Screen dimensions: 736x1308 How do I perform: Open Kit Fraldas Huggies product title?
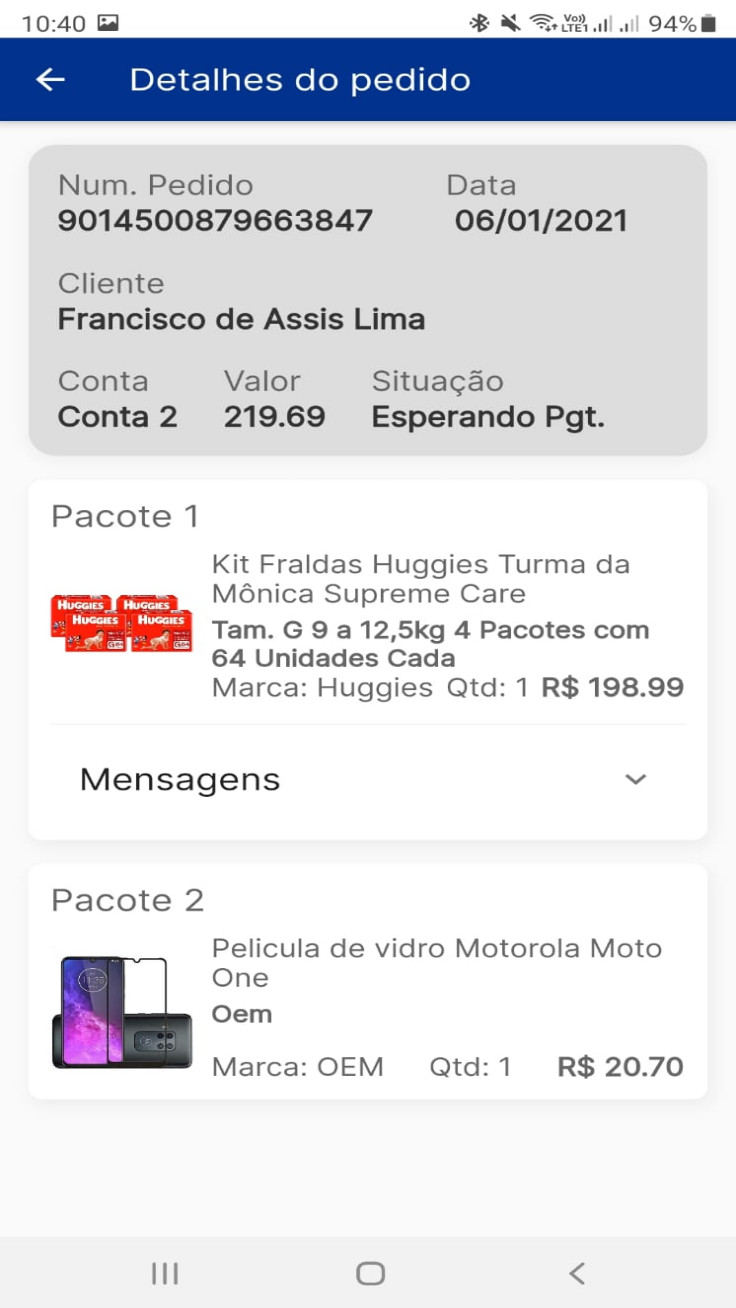point(420,579)
